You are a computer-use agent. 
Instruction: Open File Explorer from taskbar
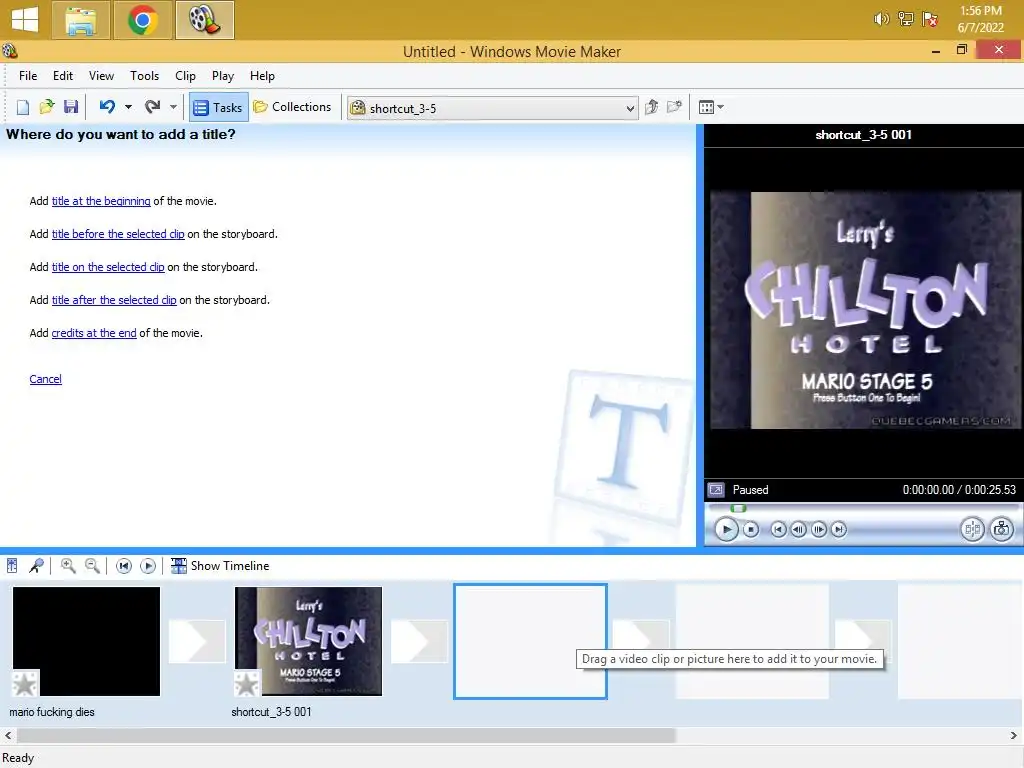[x=81, y=20]
